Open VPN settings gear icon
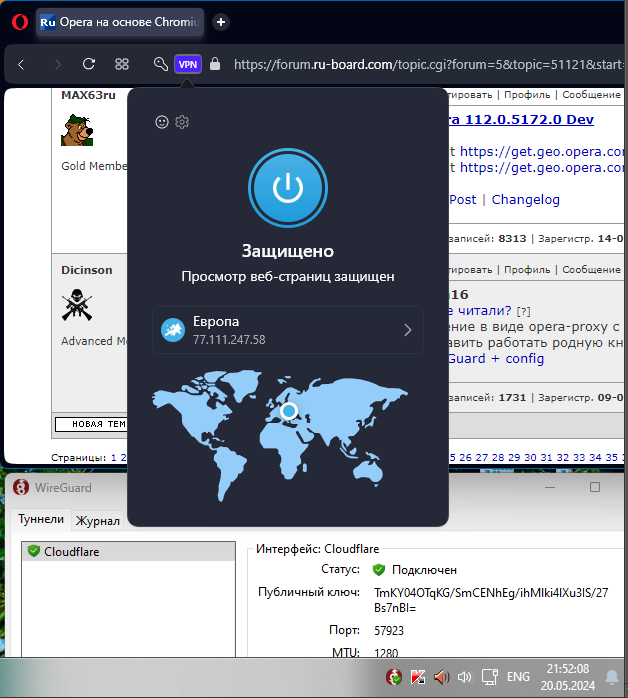The height and width of the screenshot is (698, 628). [x=182, y=122]
